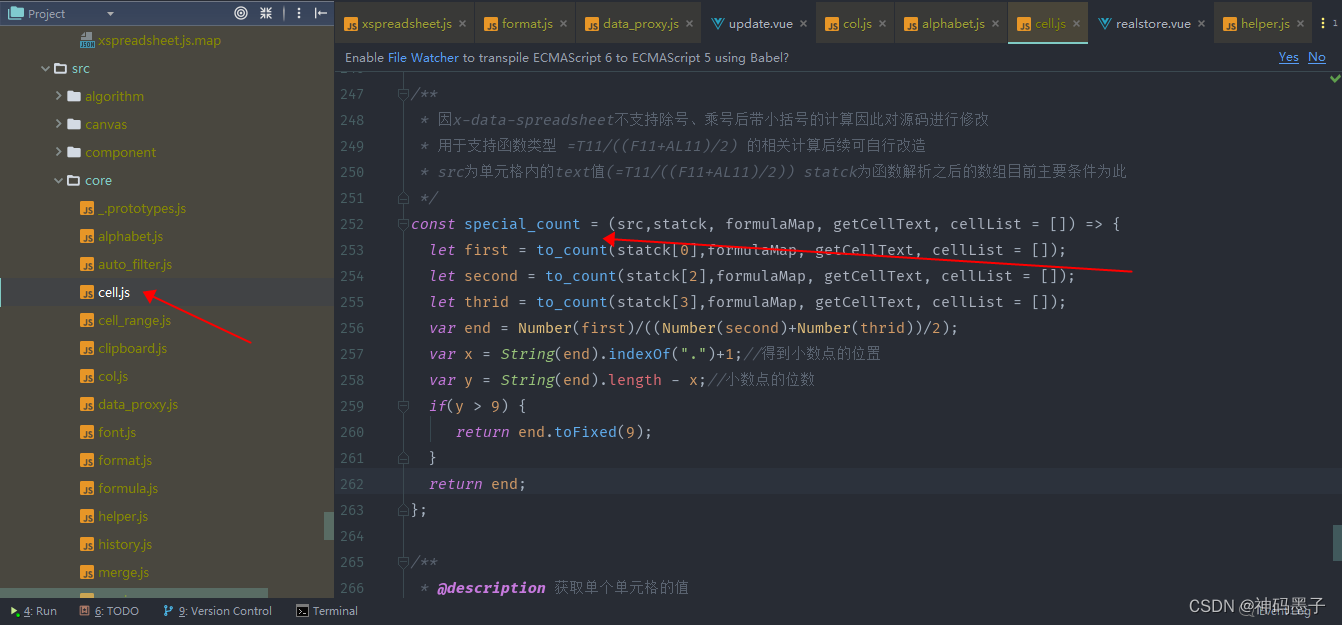The width and height of the screenshot is (1342, 625).
Task: Click line number 262 in gutter
Action: (352, 484)
